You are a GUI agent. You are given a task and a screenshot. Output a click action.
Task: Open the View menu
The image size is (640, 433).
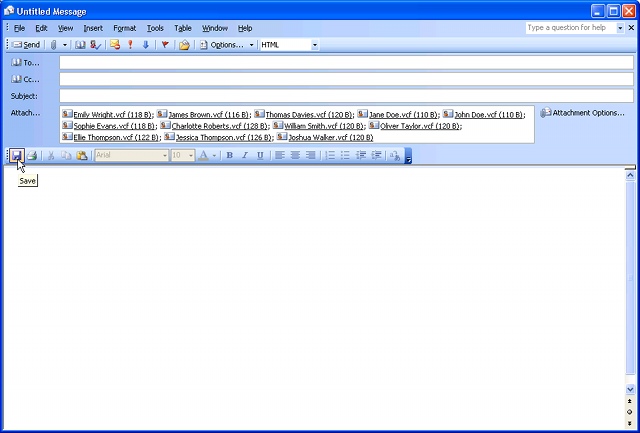(65, 28)
